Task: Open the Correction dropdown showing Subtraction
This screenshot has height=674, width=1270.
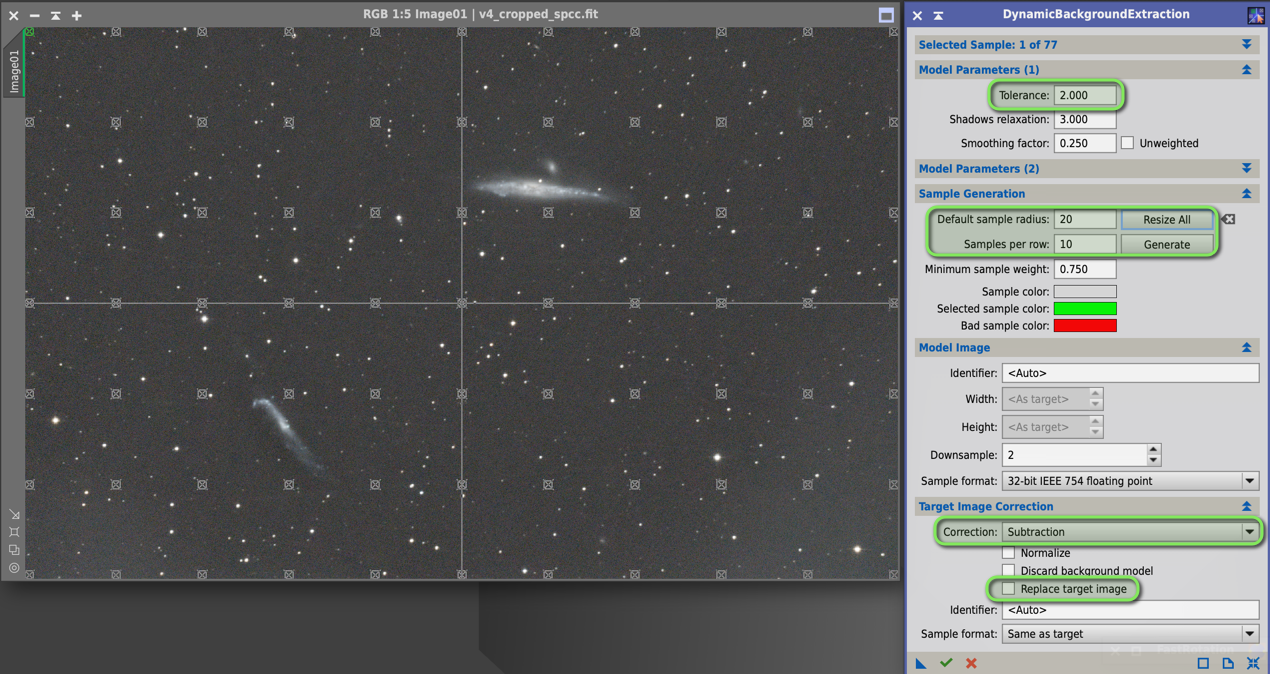Action: coord(1130,532)
